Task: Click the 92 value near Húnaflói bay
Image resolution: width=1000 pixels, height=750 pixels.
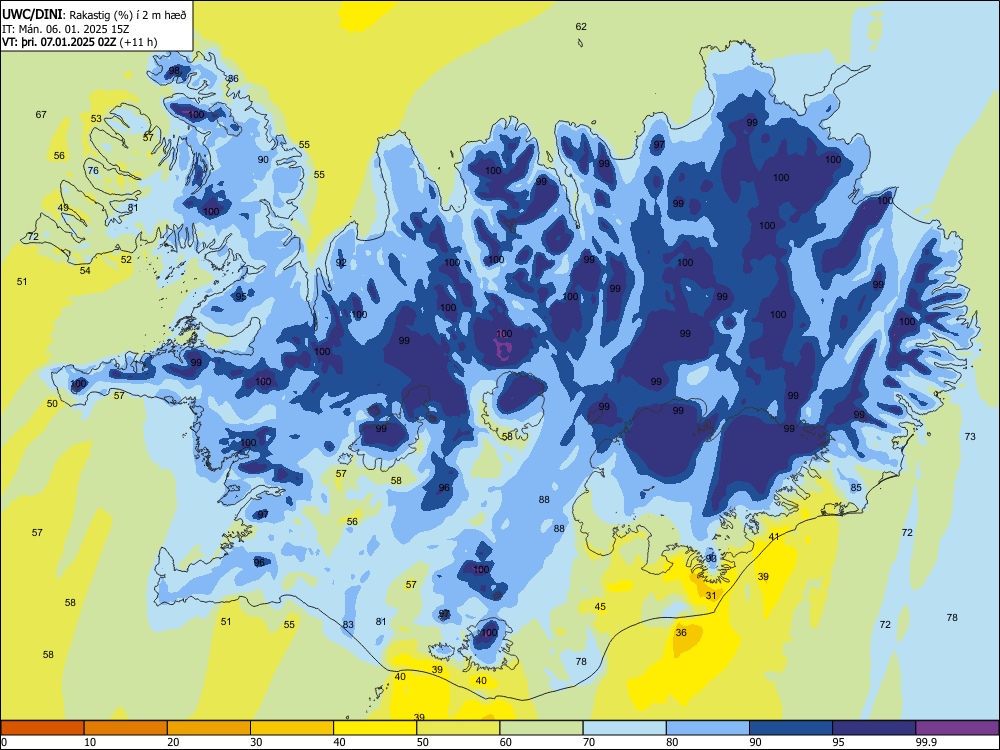Action: [341, 263]
